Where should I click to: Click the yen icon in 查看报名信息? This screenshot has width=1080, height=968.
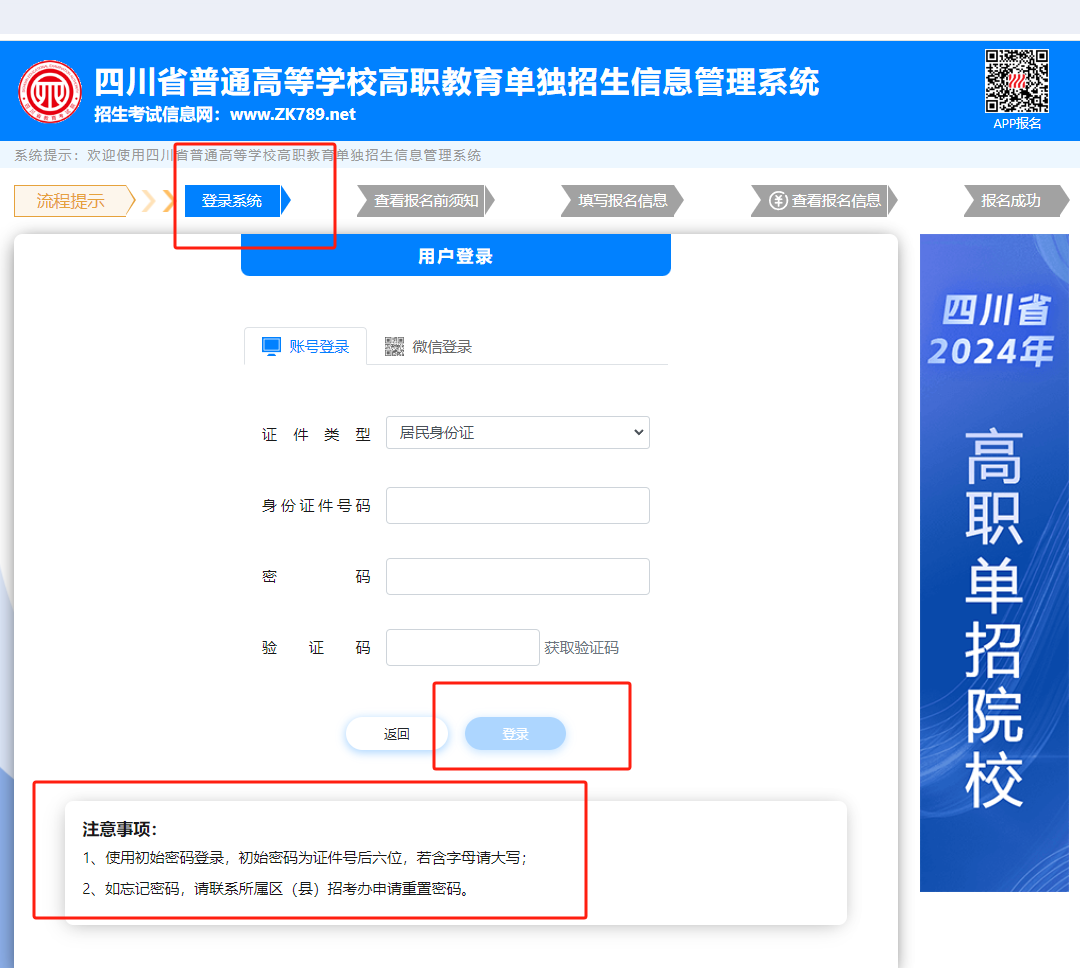coord(778,200)
